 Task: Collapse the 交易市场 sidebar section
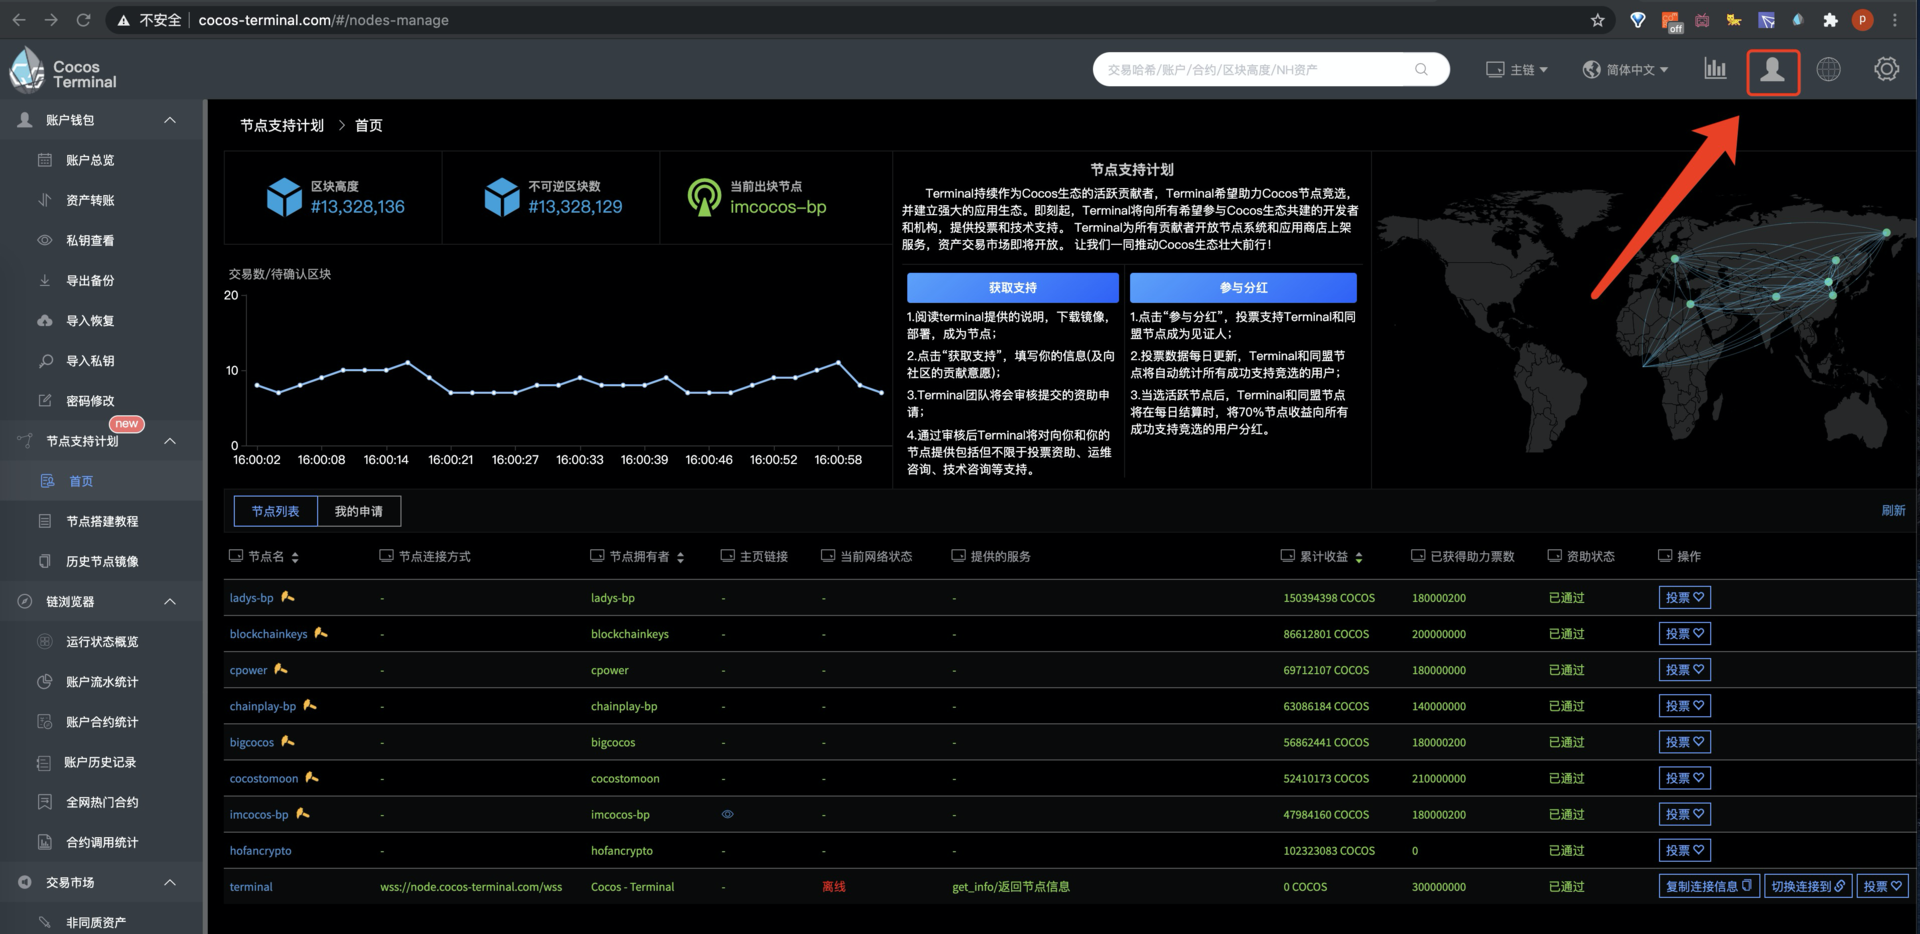point(170,882)
